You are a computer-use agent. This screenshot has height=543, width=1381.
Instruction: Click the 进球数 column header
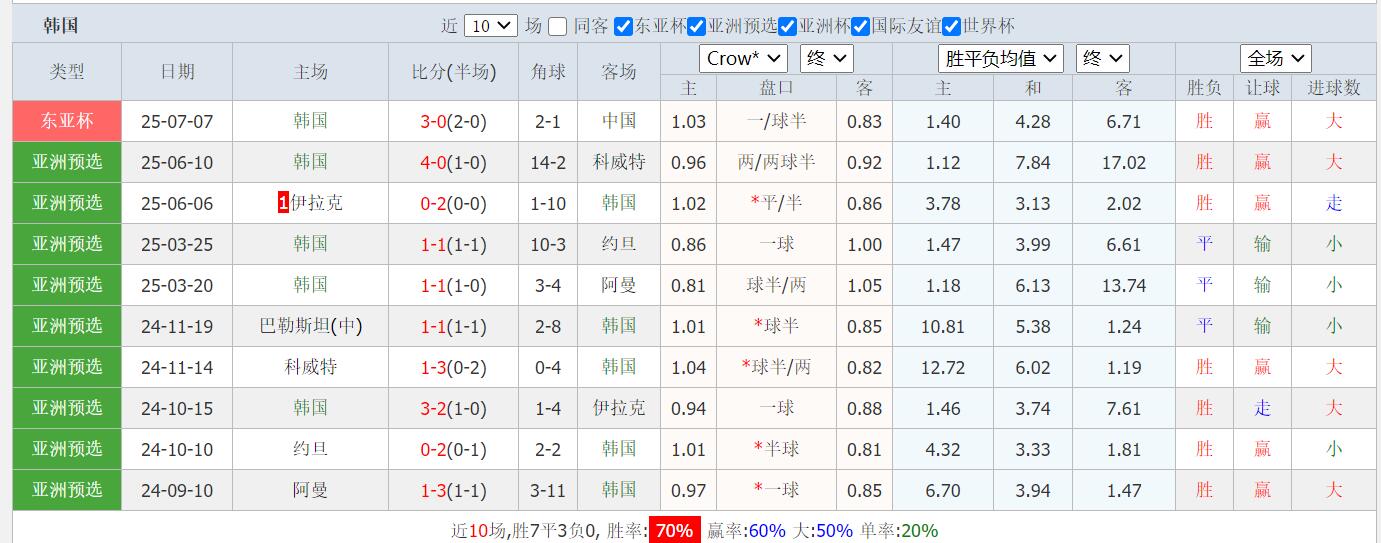pyautogui.click(x=1334, y=88)
